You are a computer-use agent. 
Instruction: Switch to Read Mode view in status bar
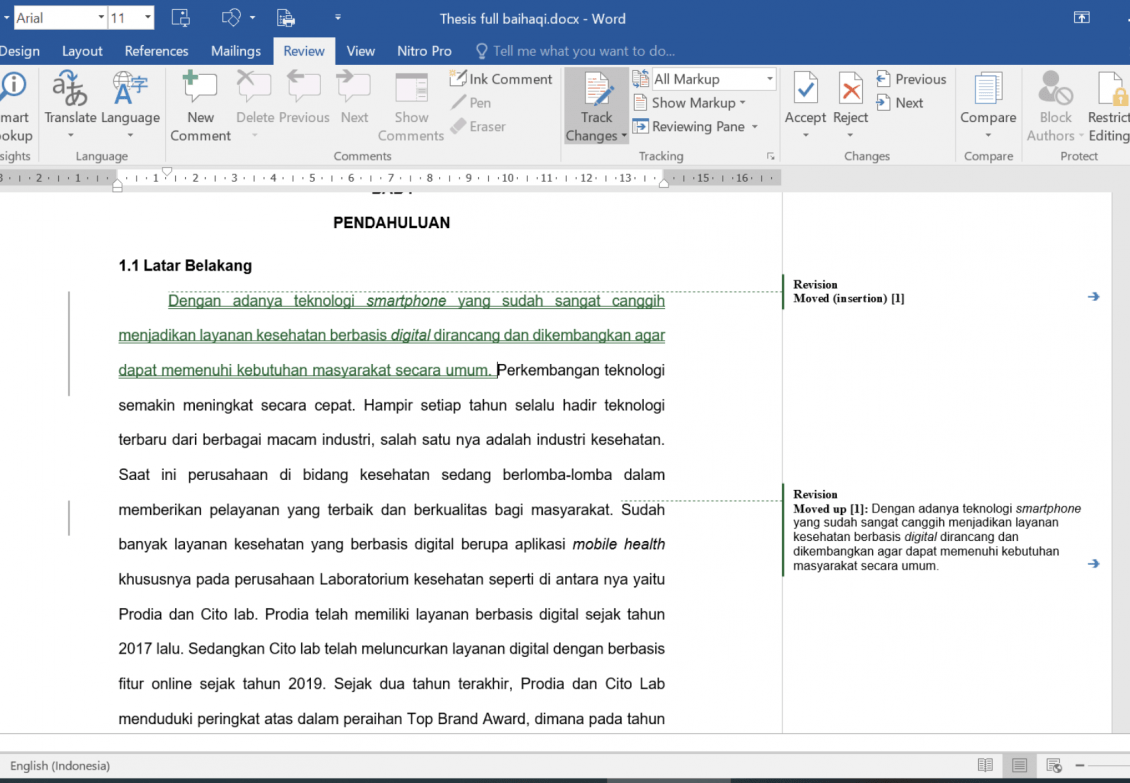coord(987,764)
